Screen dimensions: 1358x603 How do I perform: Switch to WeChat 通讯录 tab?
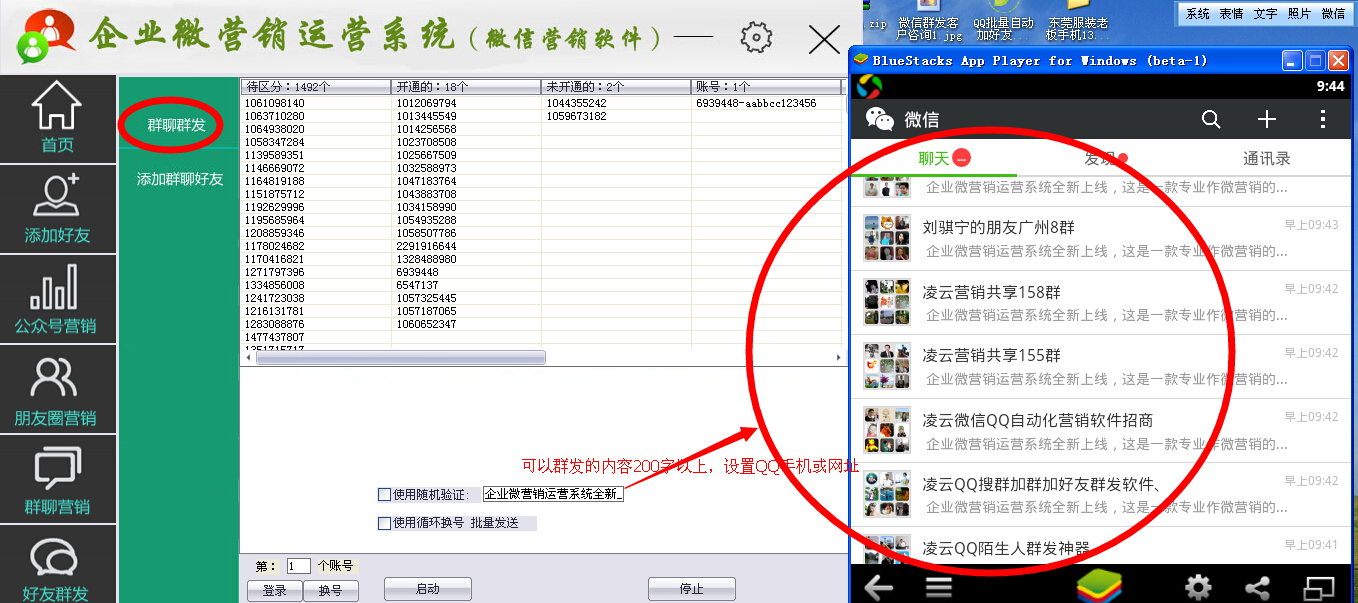[x=1266, y=159]
